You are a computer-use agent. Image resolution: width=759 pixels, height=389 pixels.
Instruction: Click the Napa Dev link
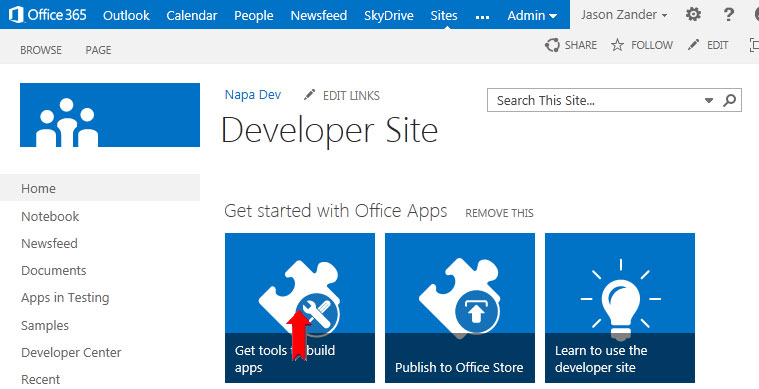[x=253, y=95]
